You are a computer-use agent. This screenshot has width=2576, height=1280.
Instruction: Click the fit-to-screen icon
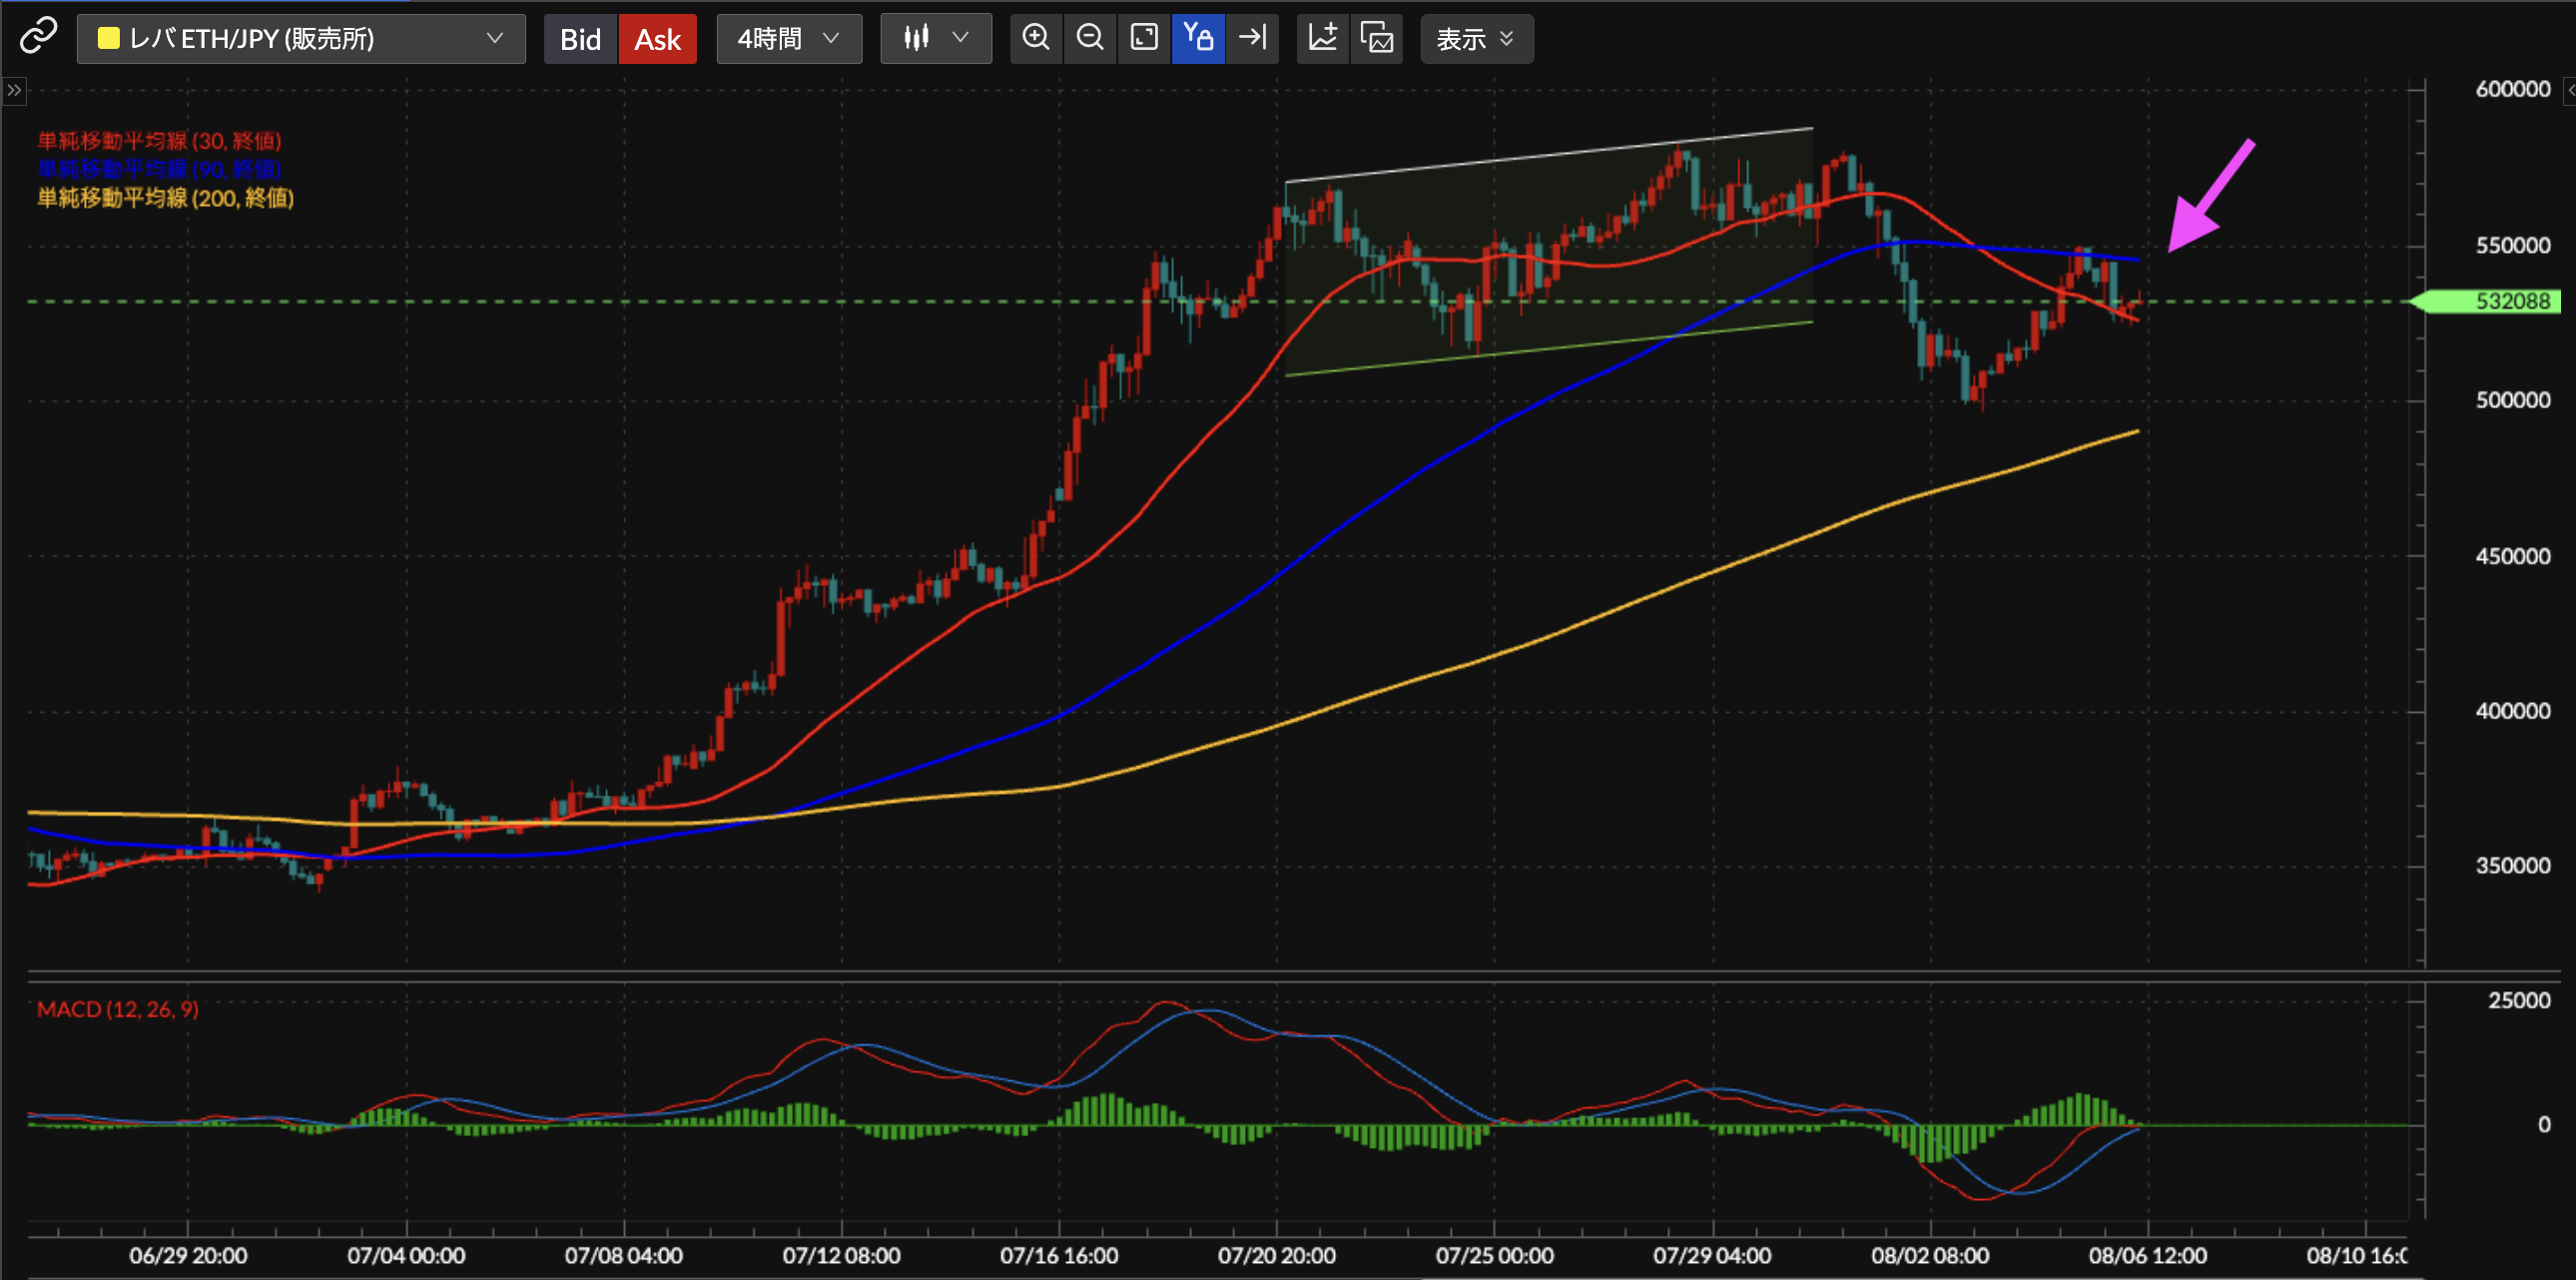click(1143, 38)
